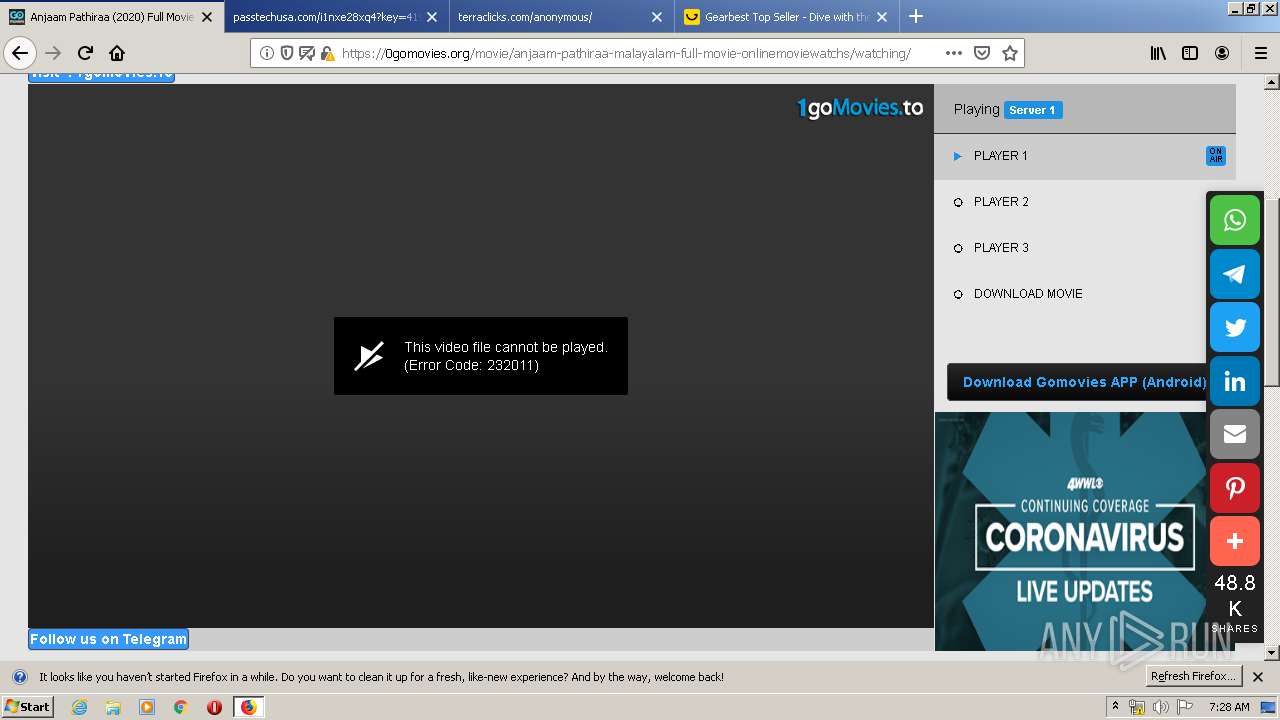Click the forward navigation arrow

click(x=54, y=53)
